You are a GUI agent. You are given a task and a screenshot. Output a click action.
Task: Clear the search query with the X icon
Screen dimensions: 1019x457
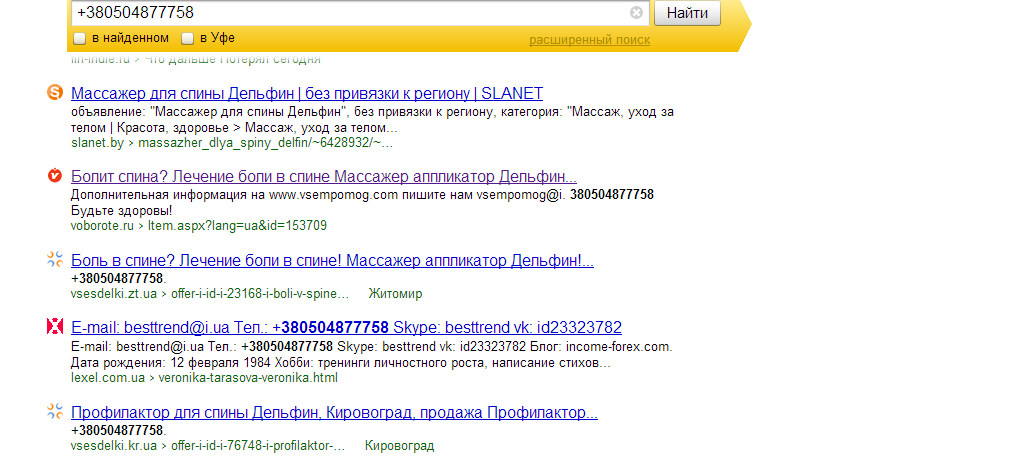pos(636,12)
